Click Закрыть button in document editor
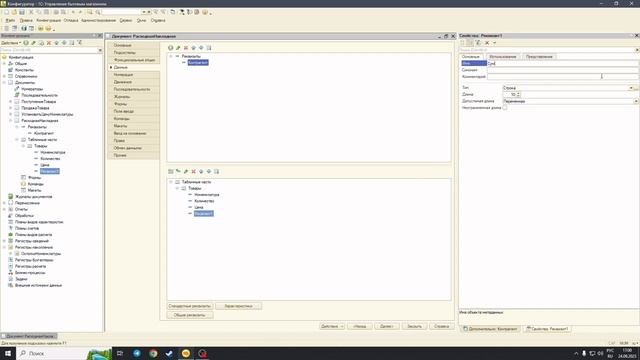640x360 pixels. click(x=414, y=327)
